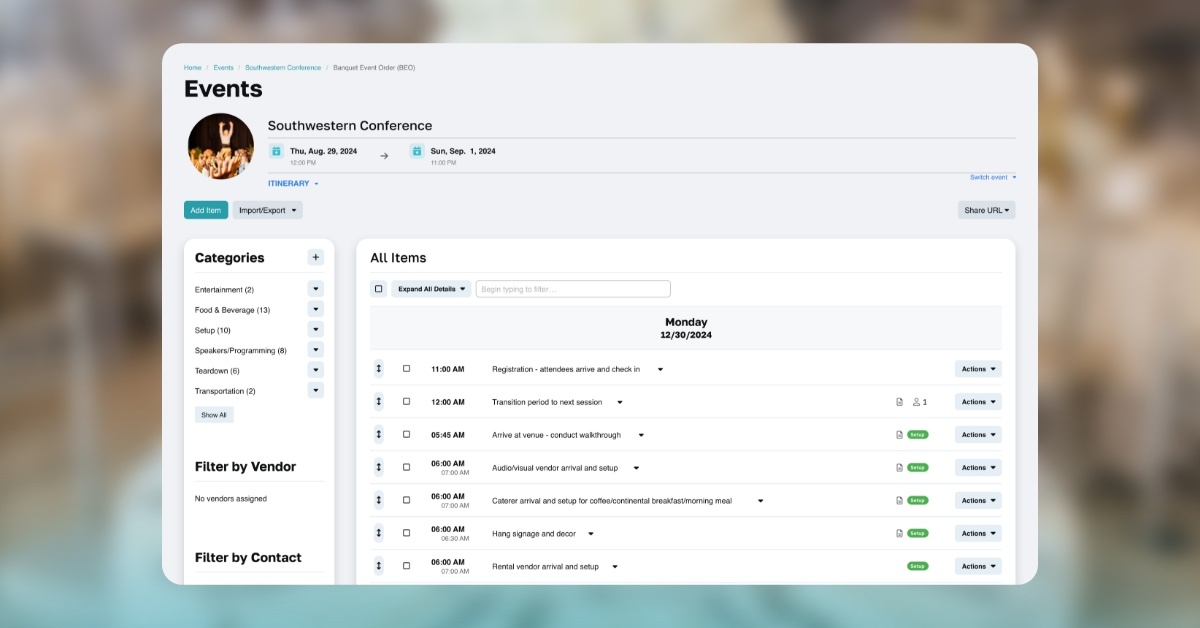Viewport: 1200px width, 628px height.
Task: Open the Expand All Details dropdown
Action: click(x=431, y=289)
